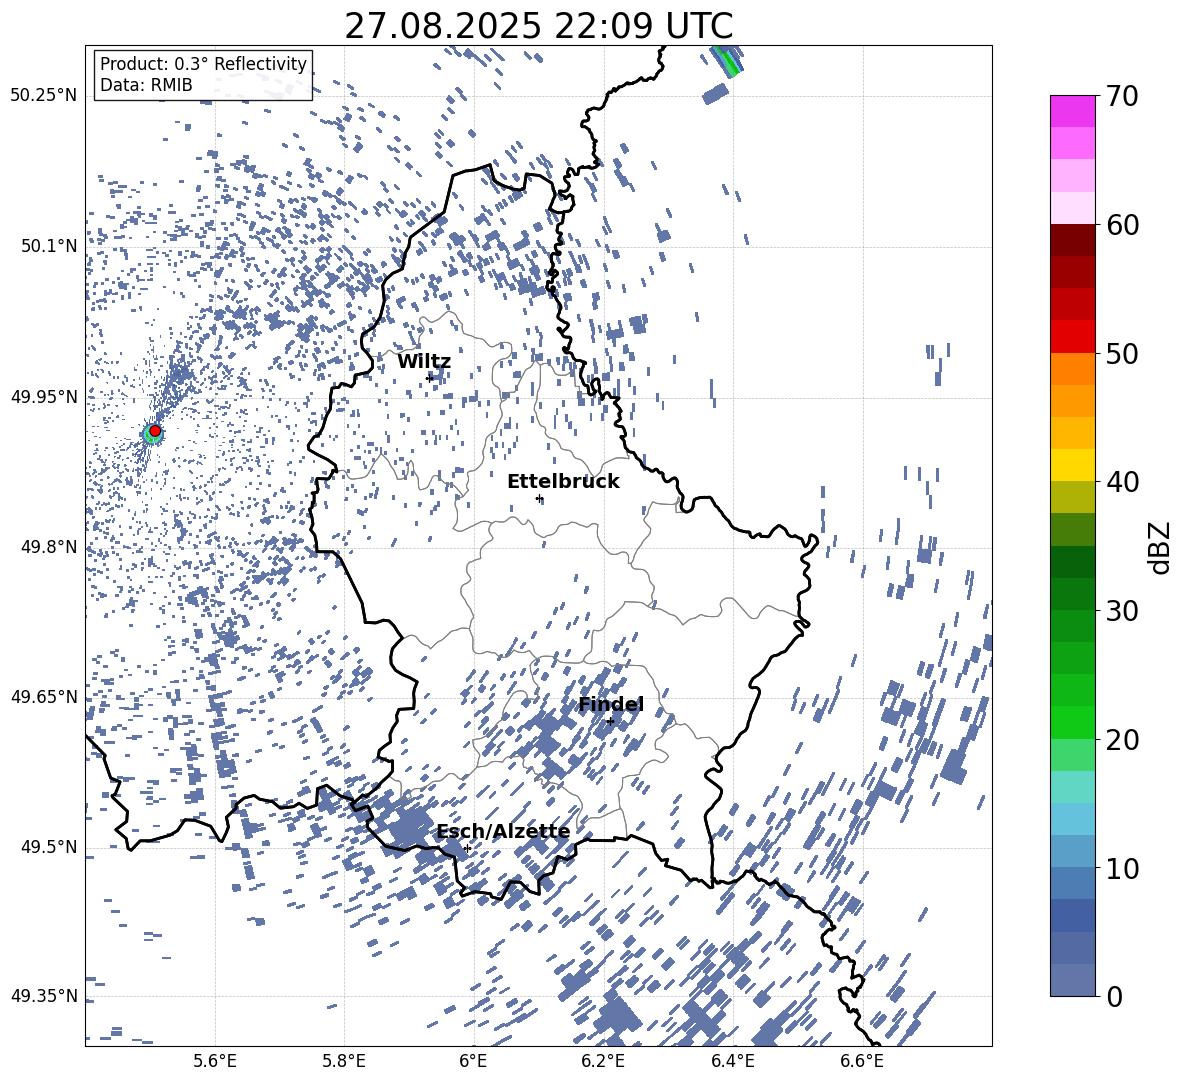This screenshot has width=1184, height=1081.
Task: Click the 40 colorbar tick label
Action: click(x=1122, y=482)
